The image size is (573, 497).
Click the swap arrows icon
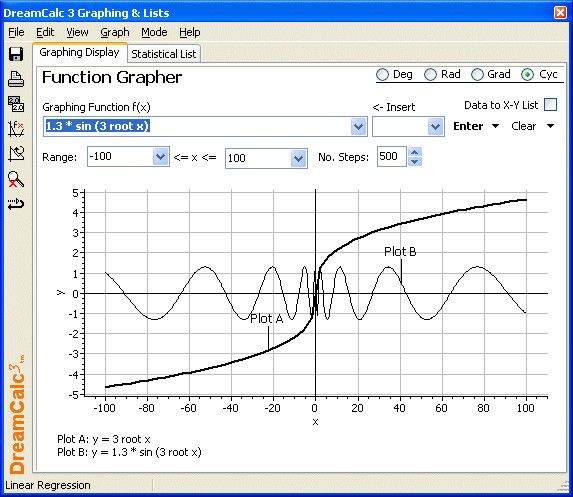(x=16, y=204)
